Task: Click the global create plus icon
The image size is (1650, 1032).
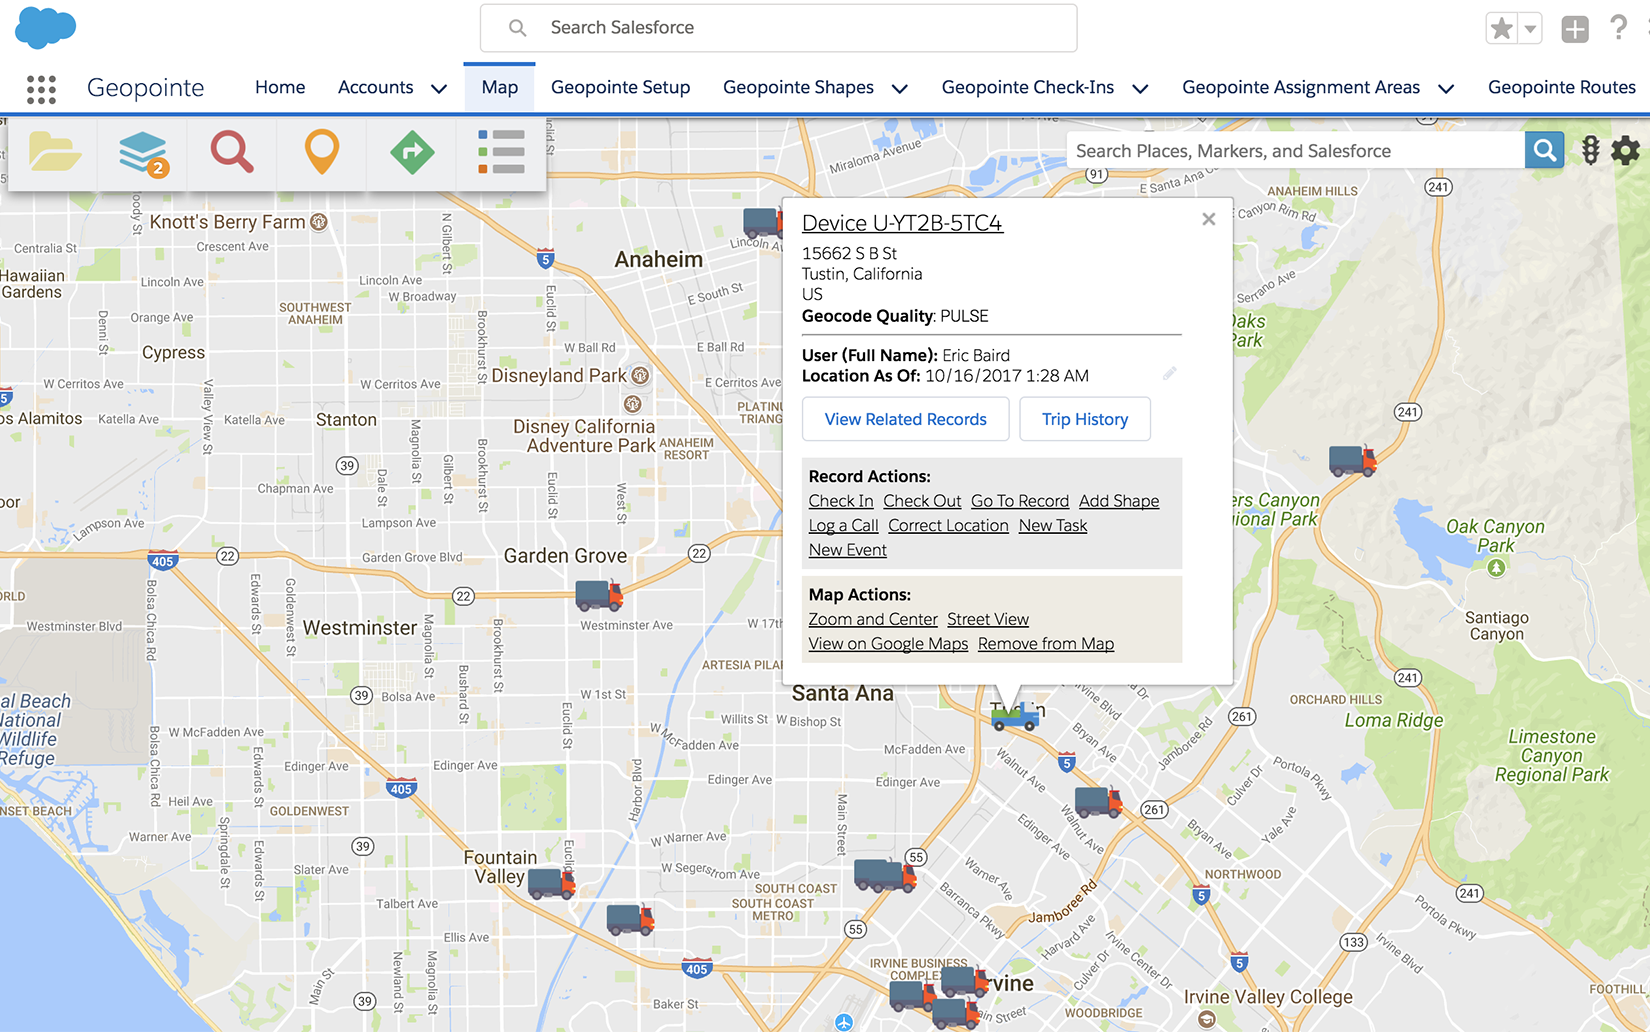Action: point(1575,29)
